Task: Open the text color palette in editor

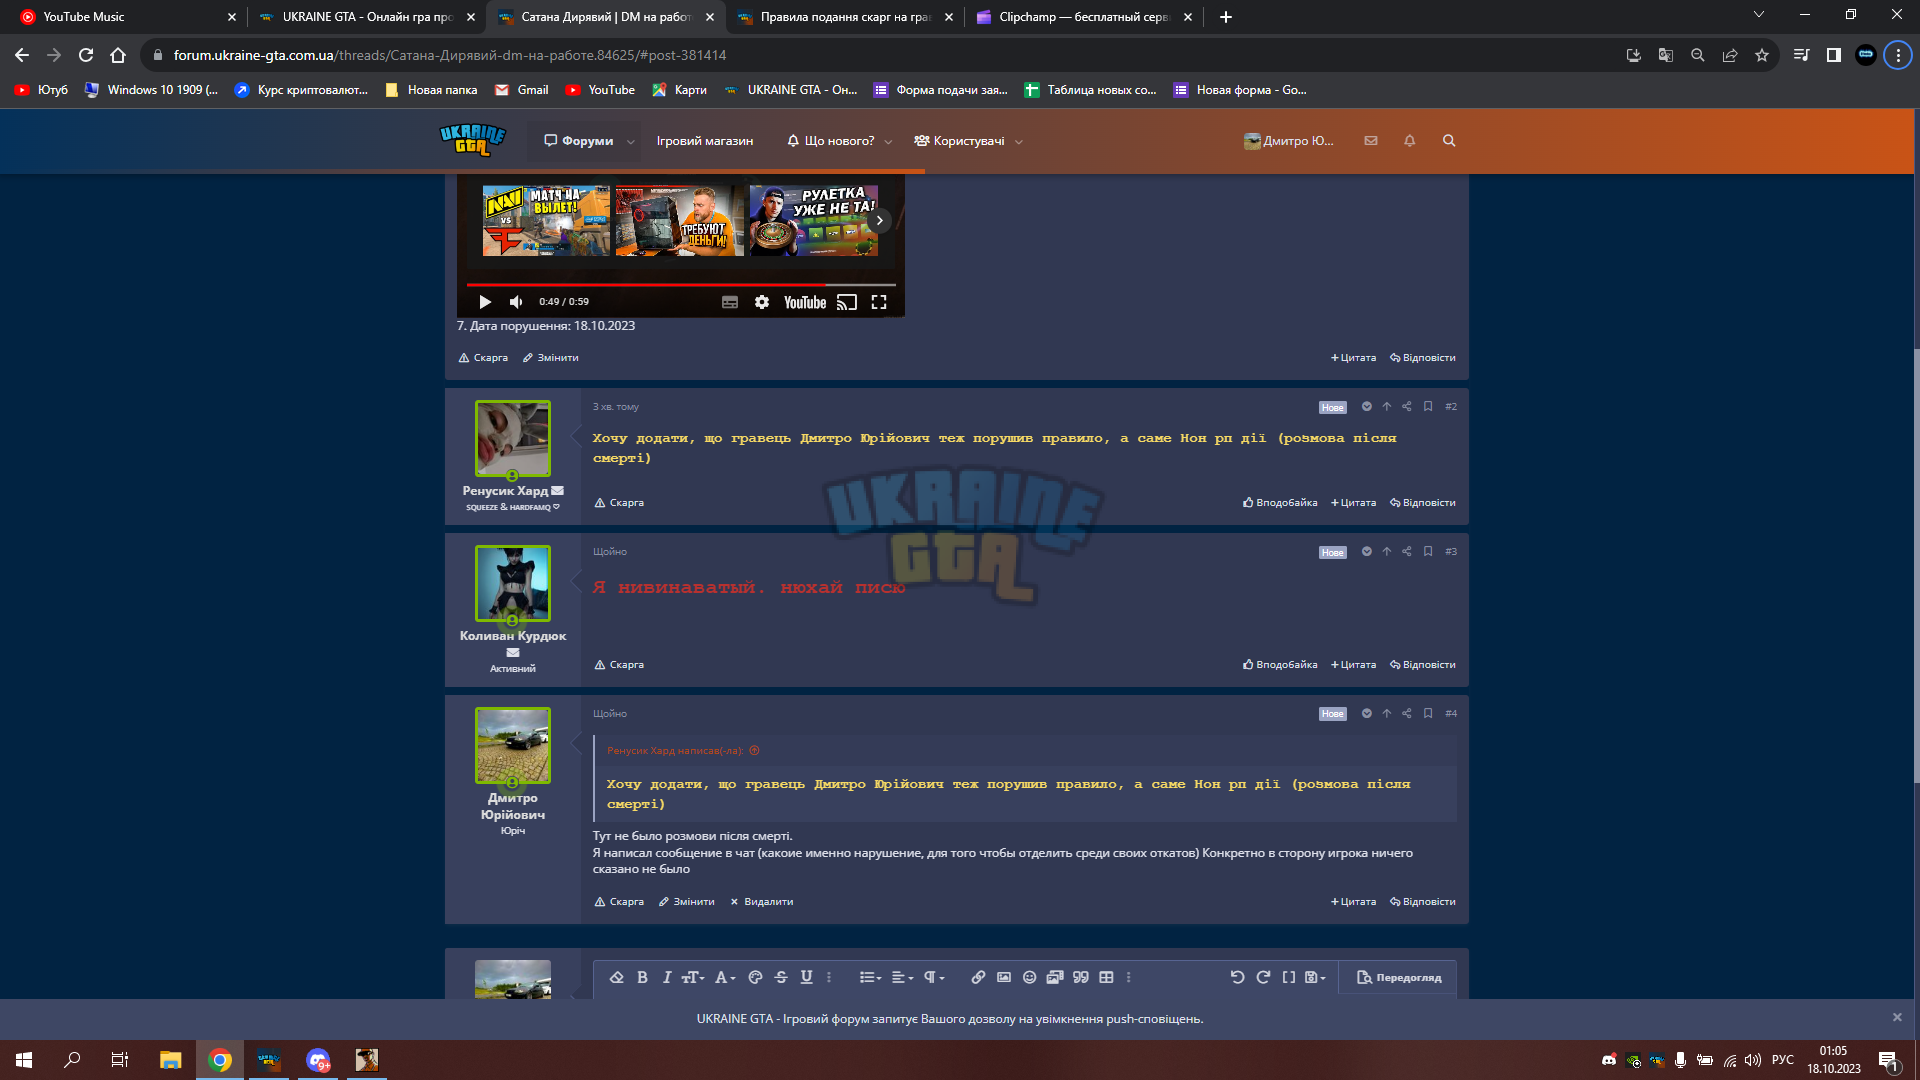Action: click(x=755, y=977)
